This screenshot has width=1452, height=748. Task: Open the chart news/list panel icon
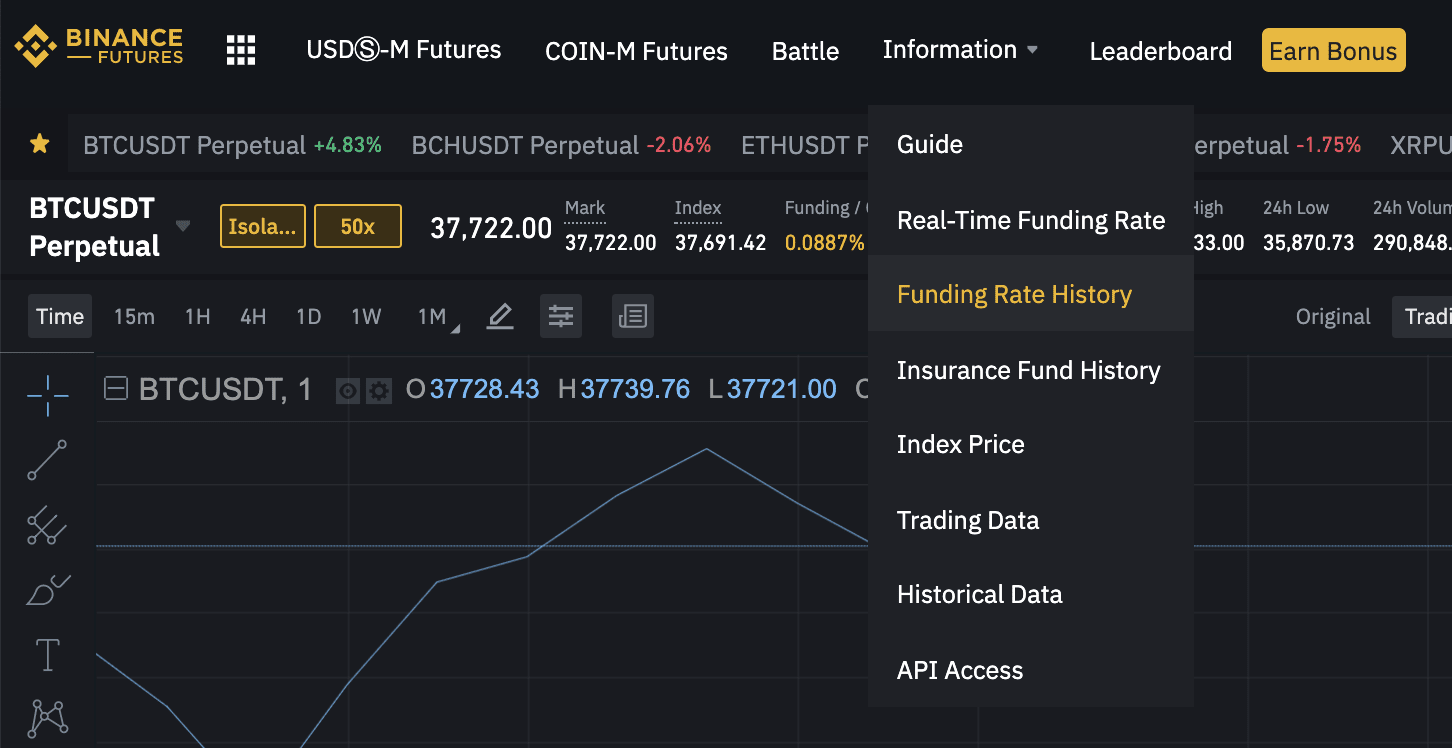tap(633, 316)
